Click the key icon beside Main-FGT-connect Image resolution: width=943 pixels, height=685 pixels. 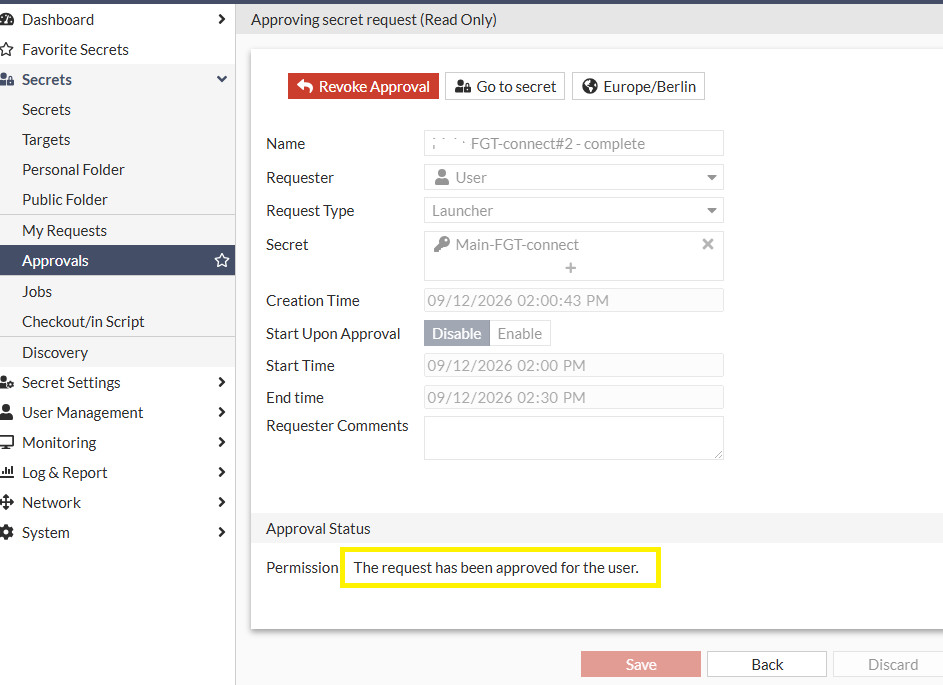click(442, 244)
